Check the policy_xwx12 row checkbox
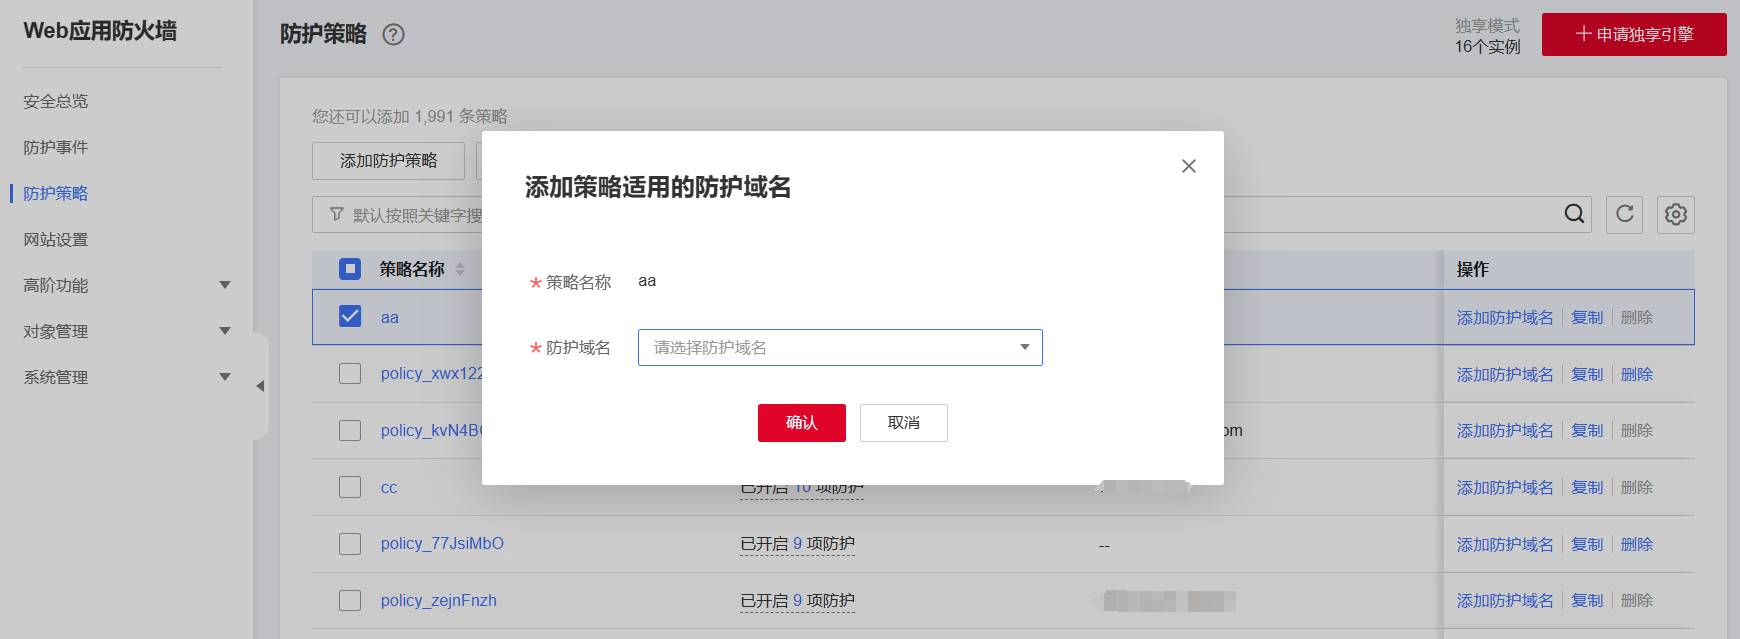This screenshot has width=1740, height=639. [x=350, y=373]
